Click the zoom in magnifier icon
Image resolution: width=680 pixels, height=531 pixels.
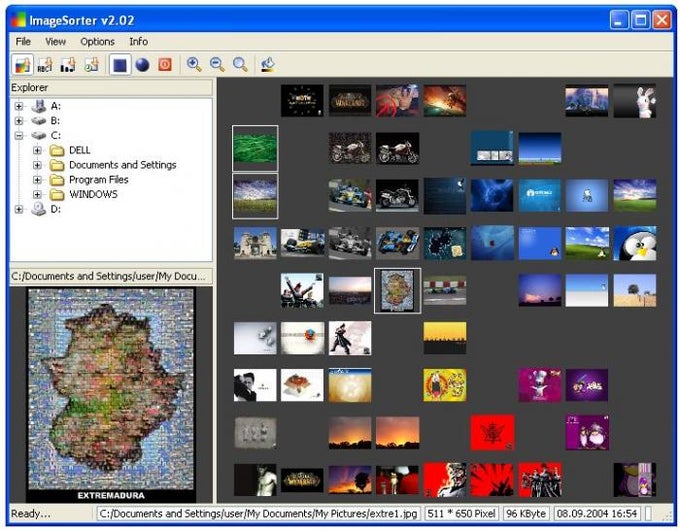194,65
